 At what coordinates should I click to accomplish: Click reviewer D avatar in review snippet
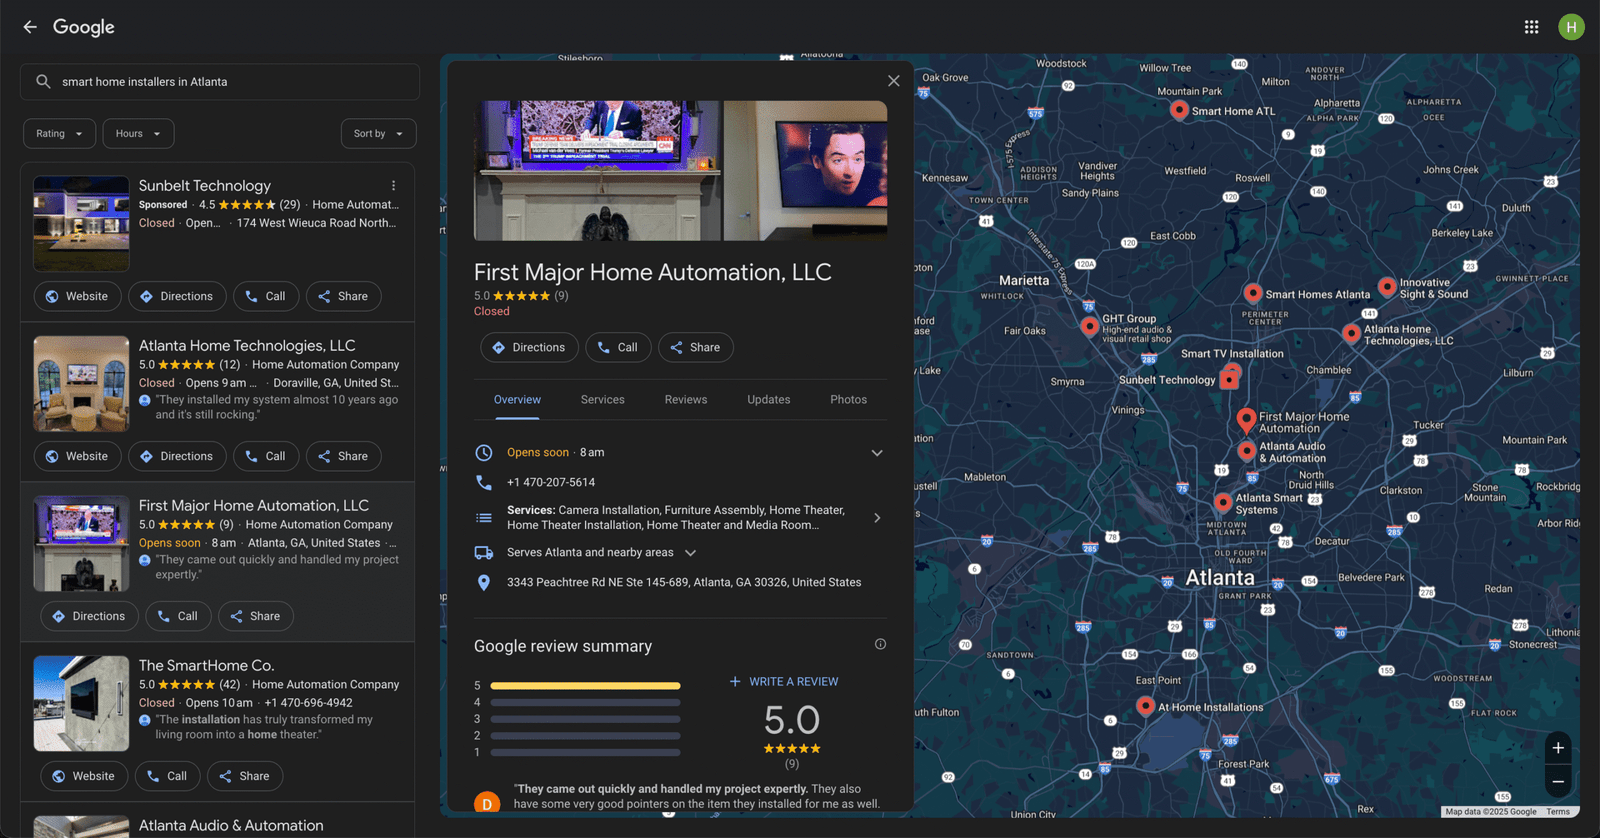(x=487, y=802)
